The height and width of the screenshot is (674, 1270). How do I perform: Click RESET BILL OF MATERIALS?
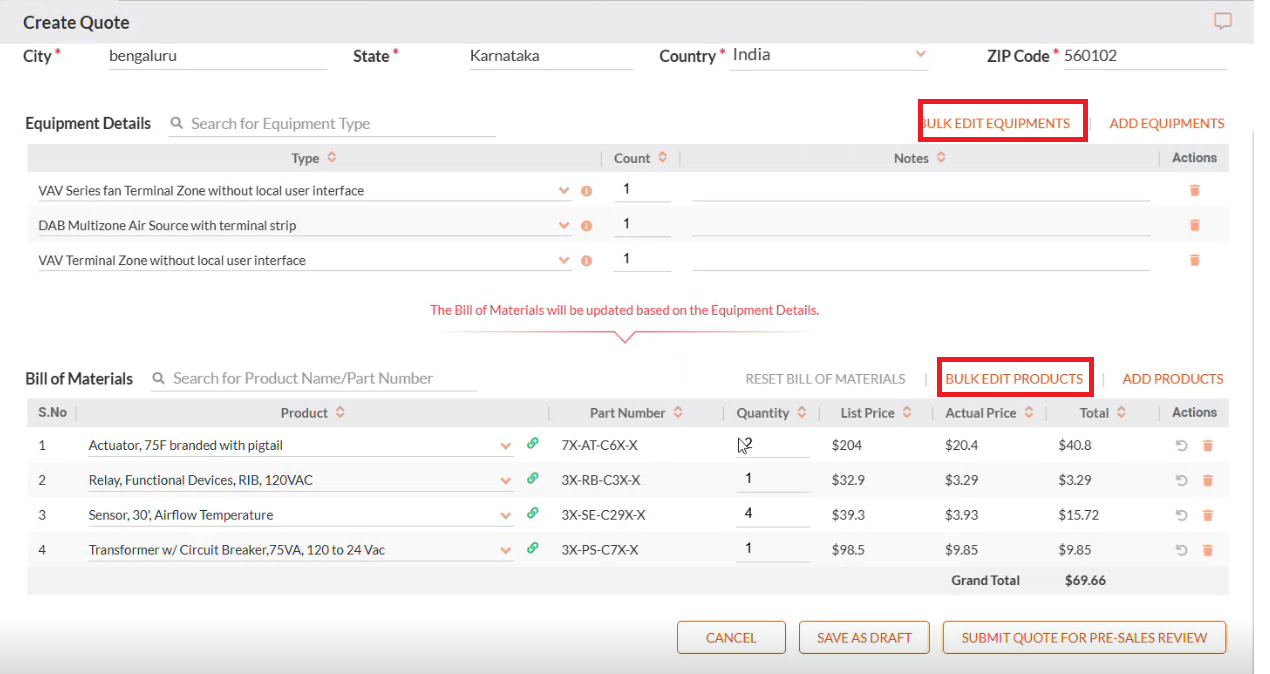825,379
